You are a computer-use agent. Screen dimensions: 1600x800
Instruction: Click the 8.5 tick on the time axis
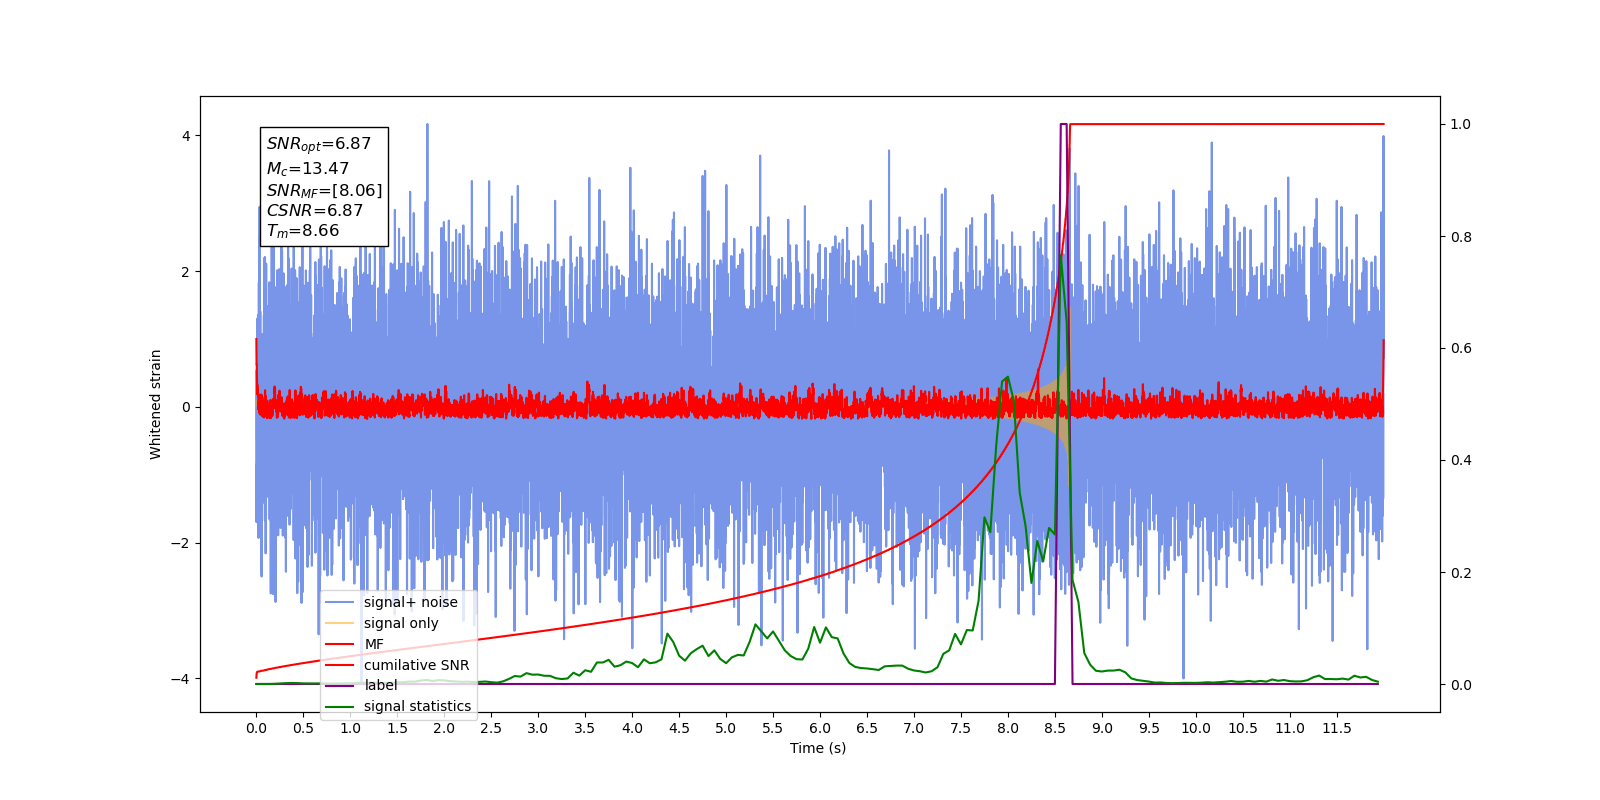tap(1055, 728)
